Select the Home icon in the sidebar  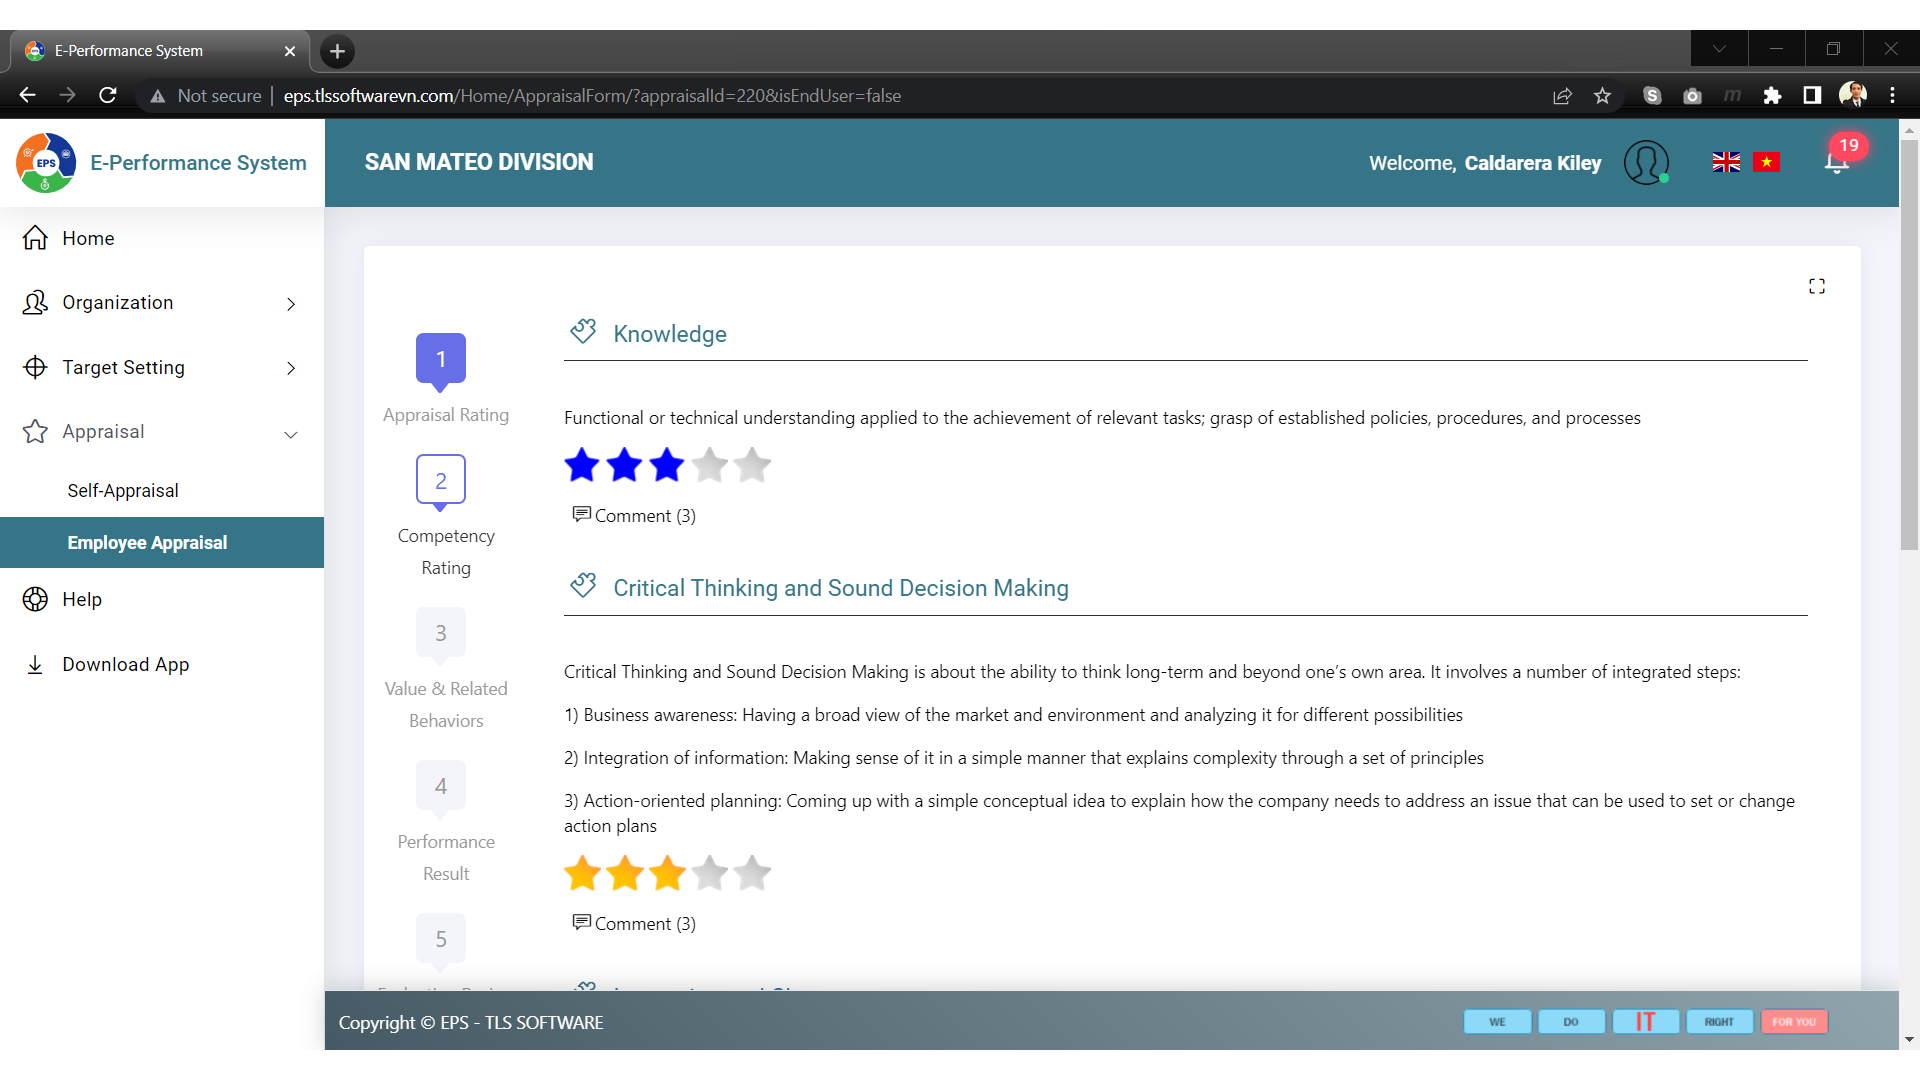34,238
